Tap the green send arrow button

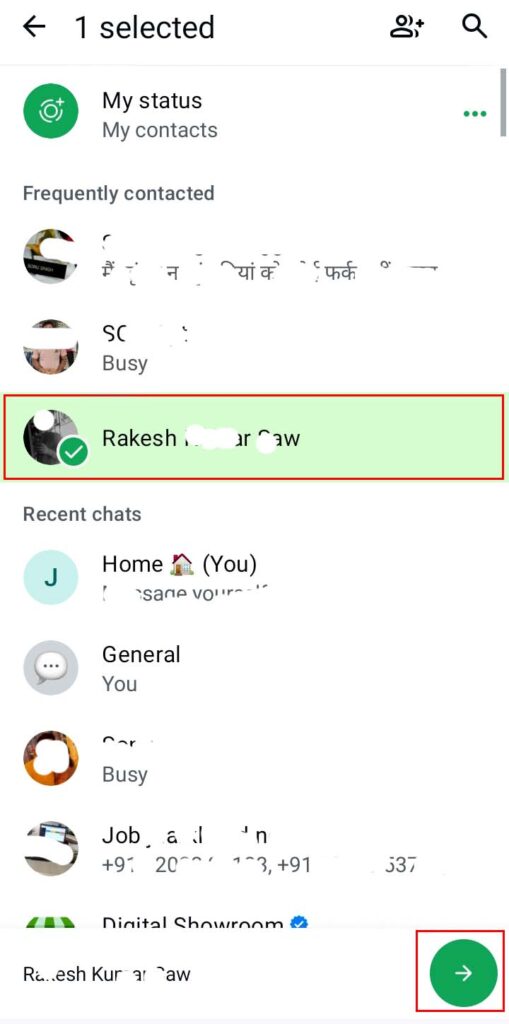[x=463, y=973]
